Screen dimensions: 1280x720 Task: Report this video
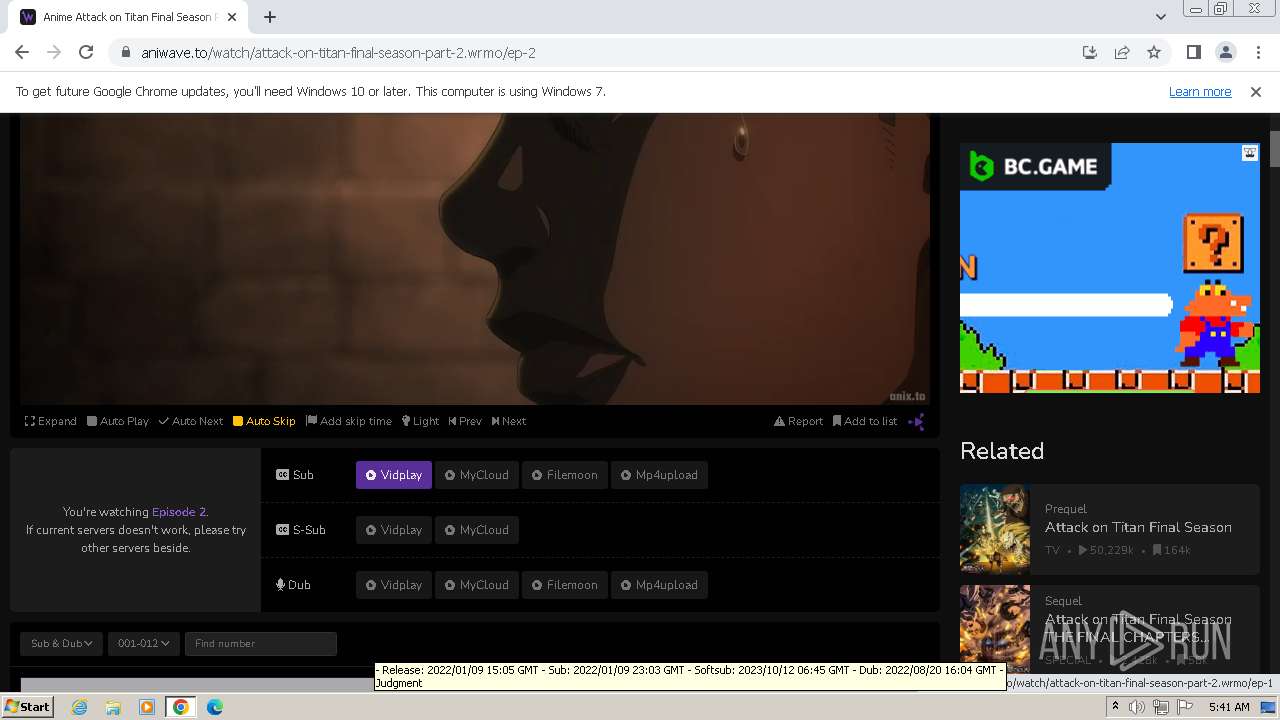click(798, 421)
